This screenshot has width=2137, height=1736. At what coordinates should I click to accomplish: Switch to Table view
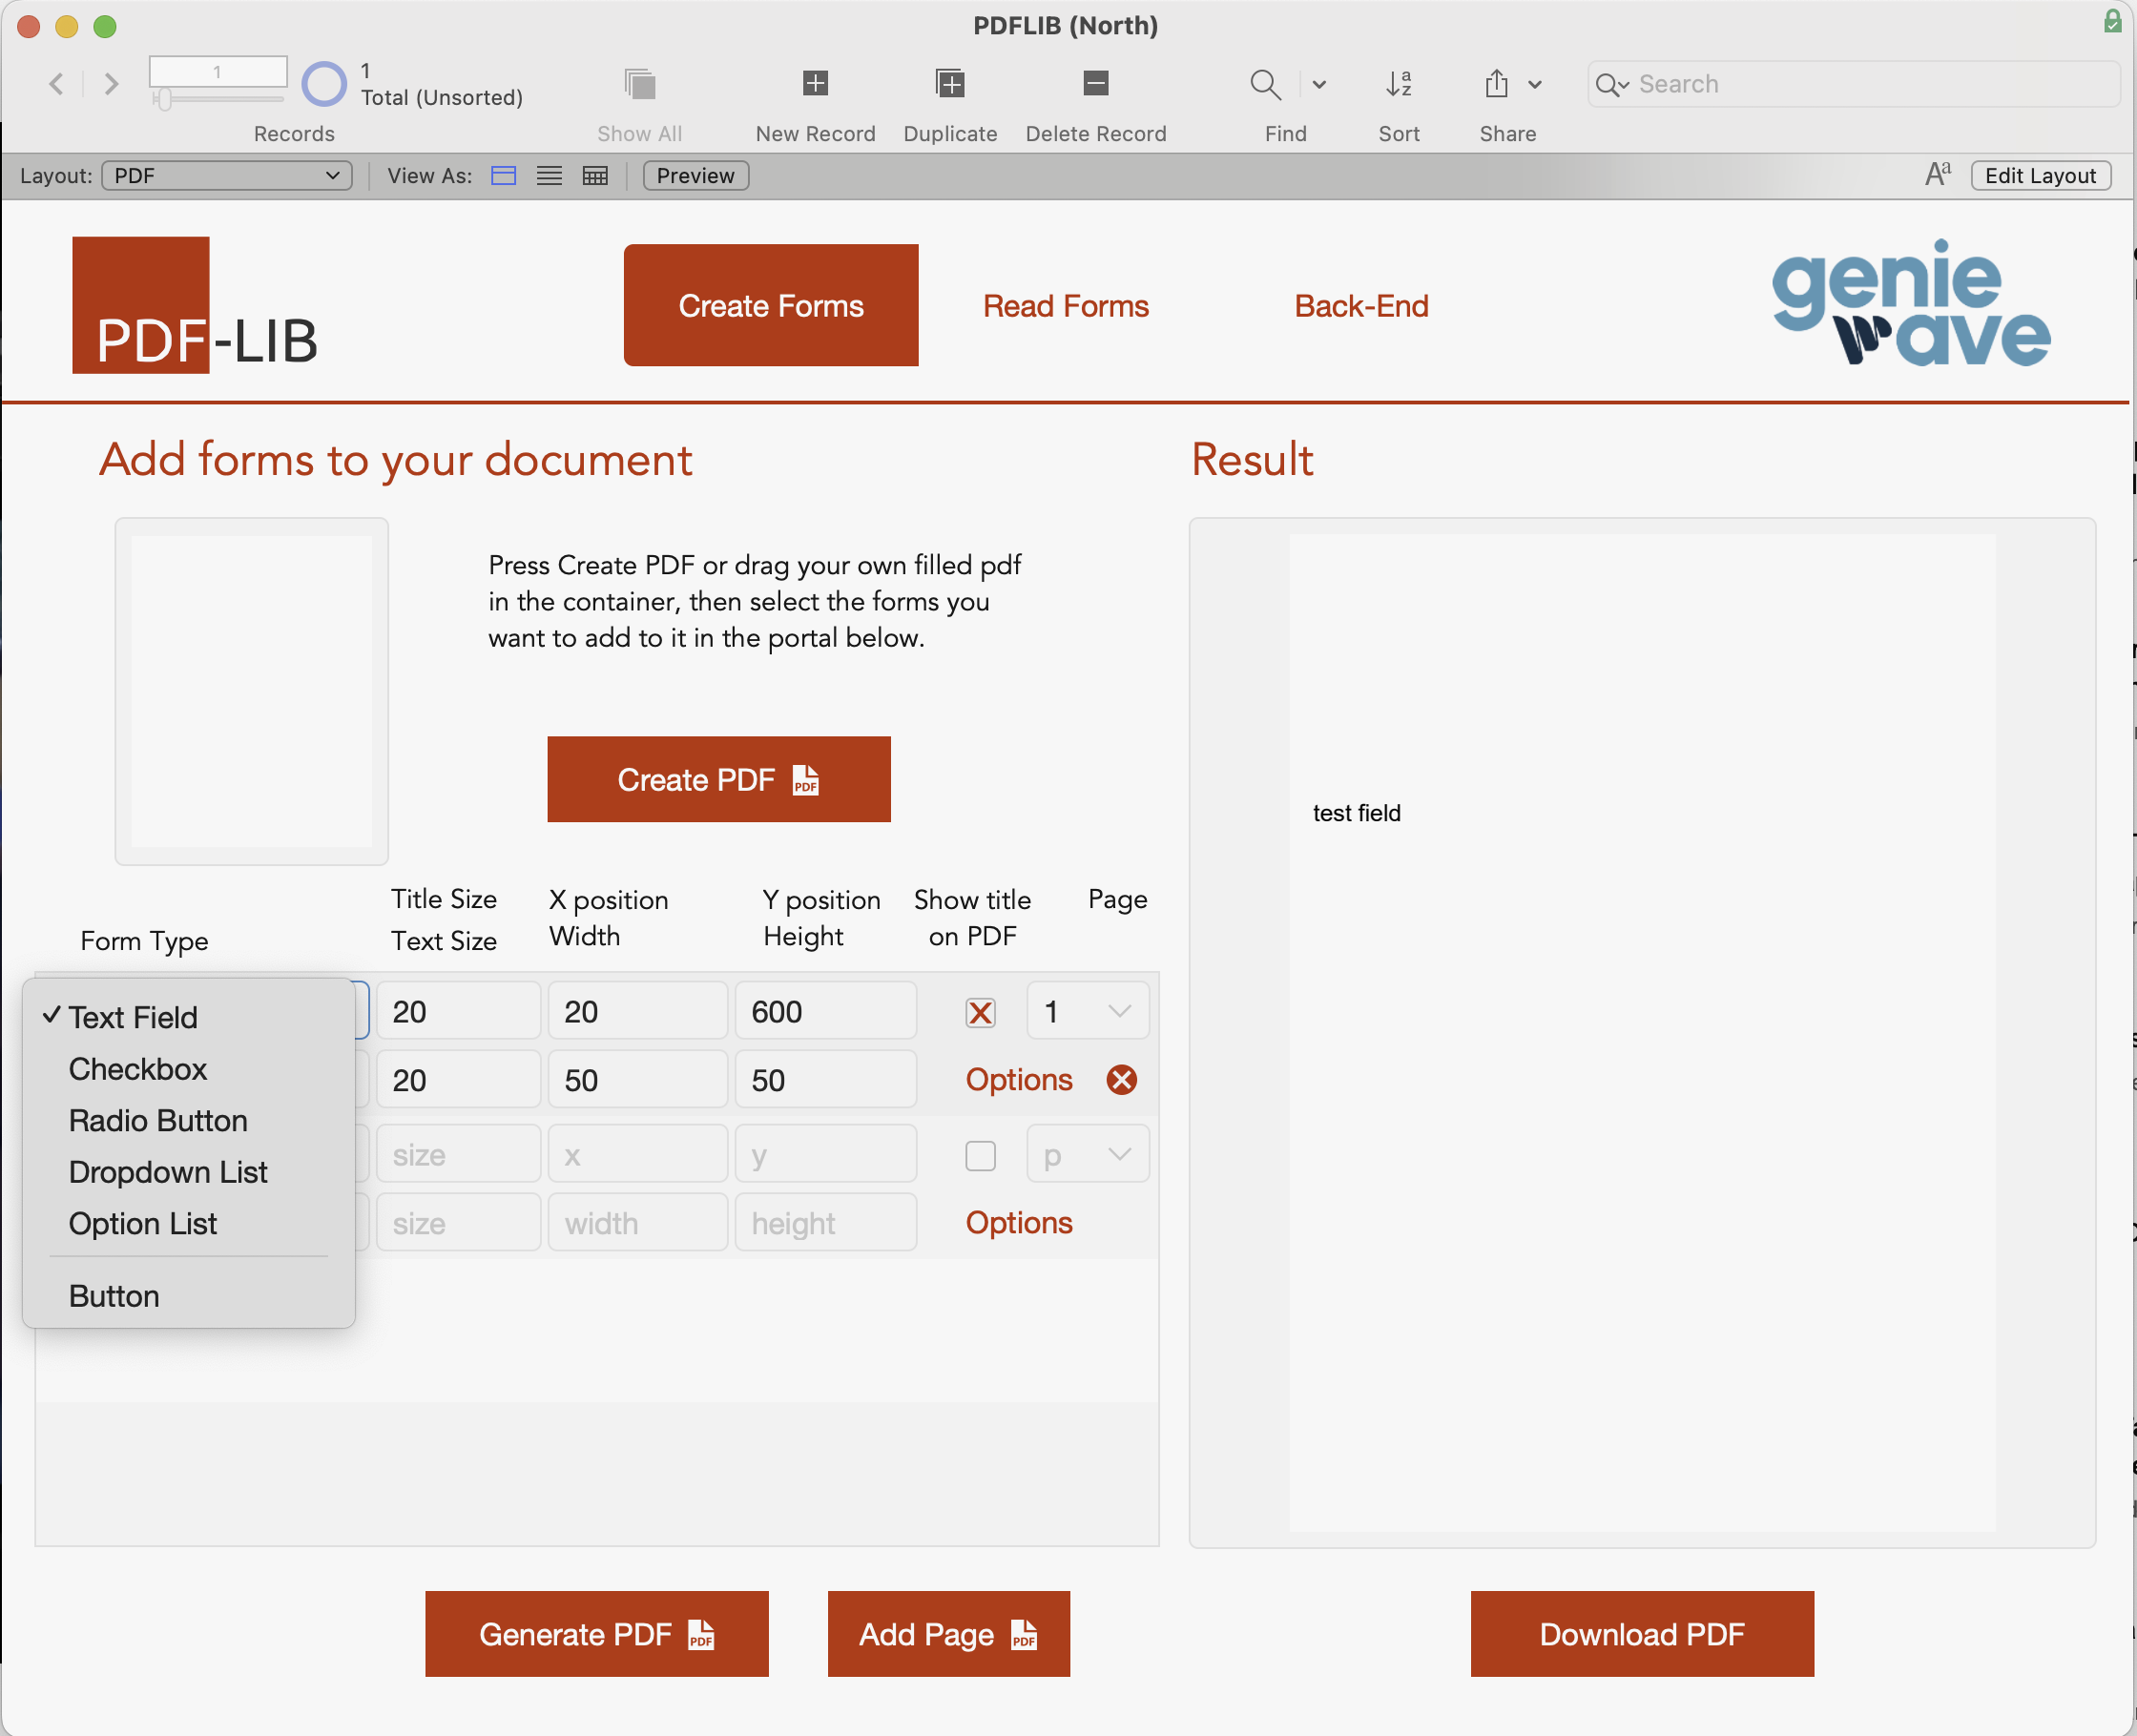[595, 176]
